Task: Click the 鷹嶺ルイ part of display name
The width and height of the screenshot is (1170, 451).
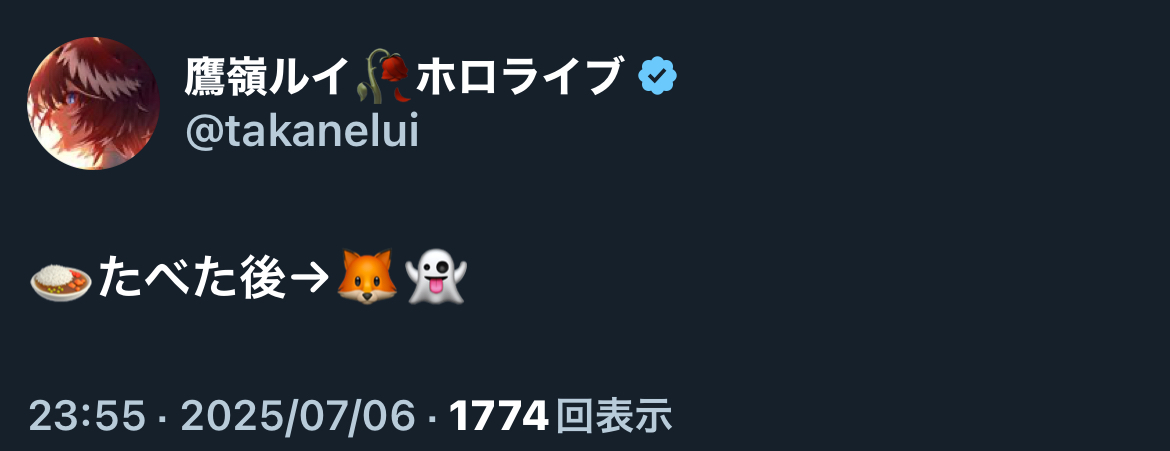Action: [267, 76]
